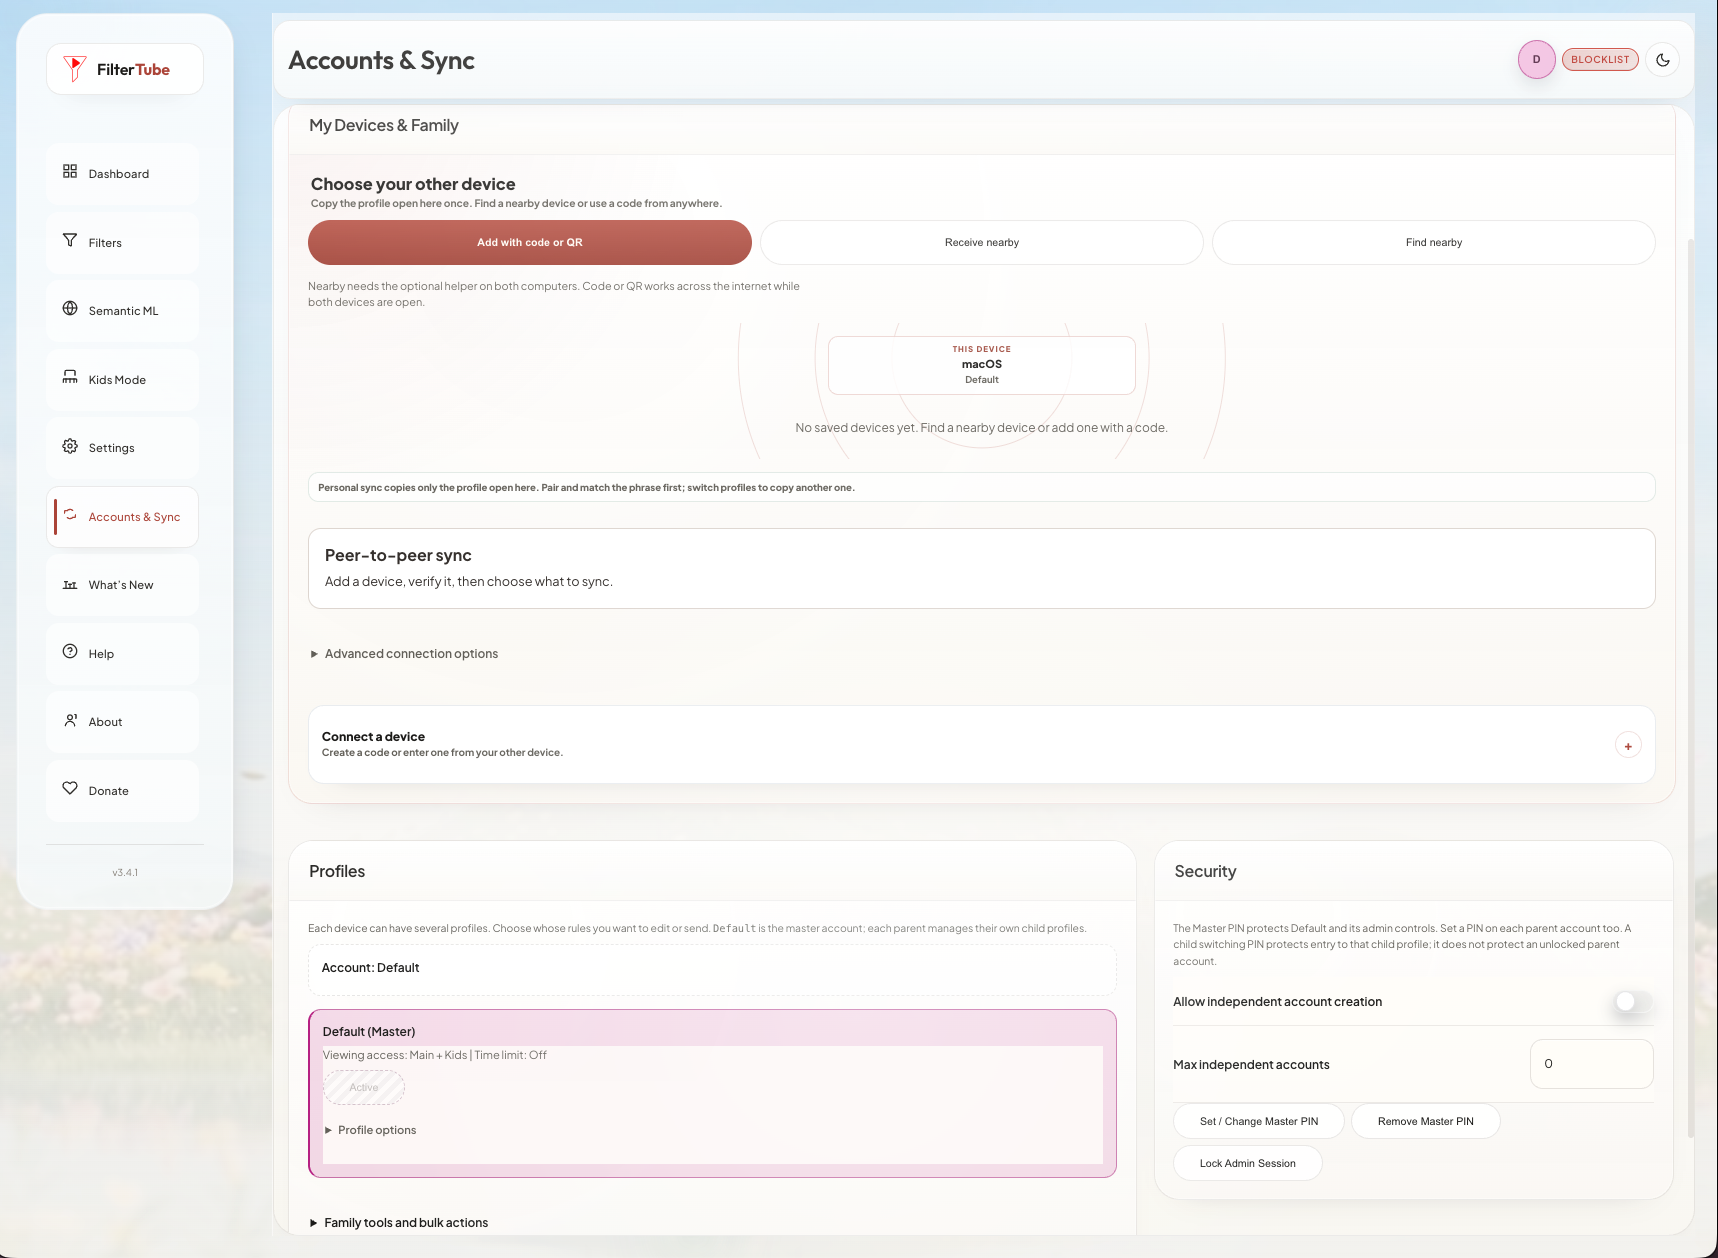This screenshot has height=1258, width=1718.
Task: Click the Peer-to-peer sync heading
Action: coord(398,556)
